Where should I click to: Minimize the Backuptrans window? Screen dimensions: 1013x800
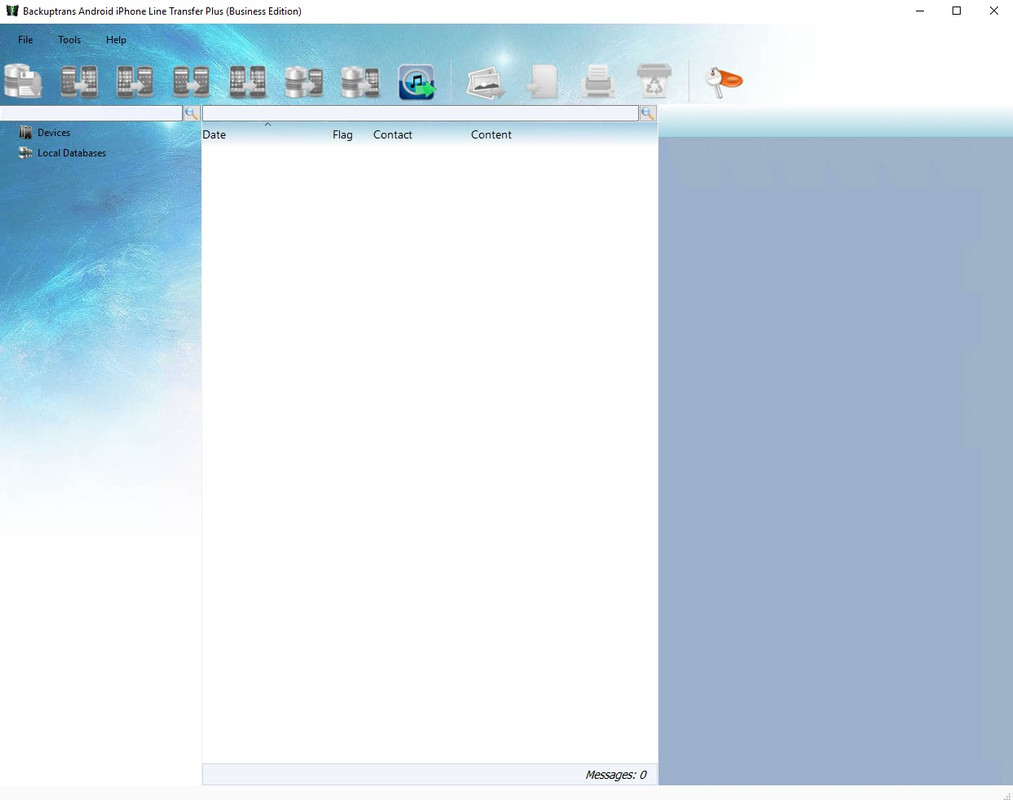pos(919,11)
